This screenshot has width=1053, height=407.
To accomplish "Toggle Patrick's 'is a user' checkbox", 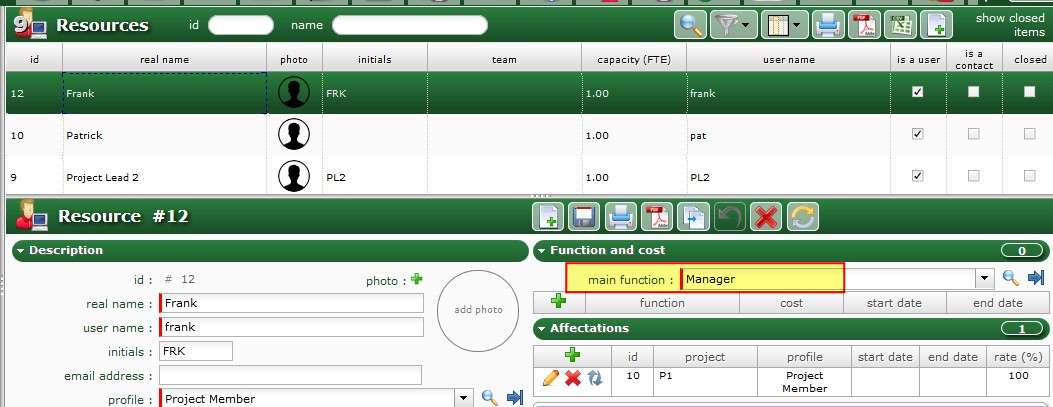I will [917, 134].
